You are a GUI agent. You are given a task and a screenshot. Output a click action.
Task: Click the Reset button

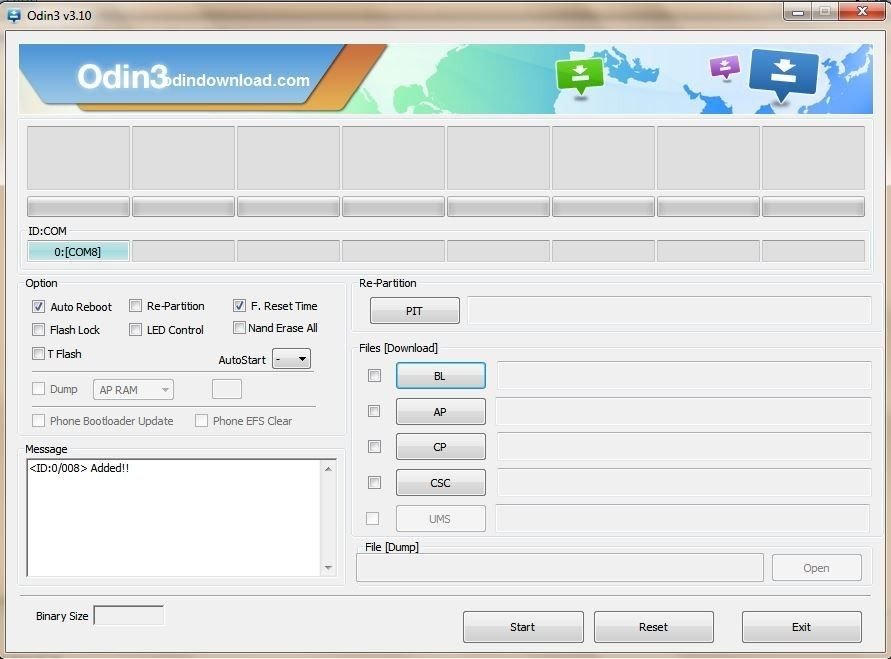tap(653, 627)
